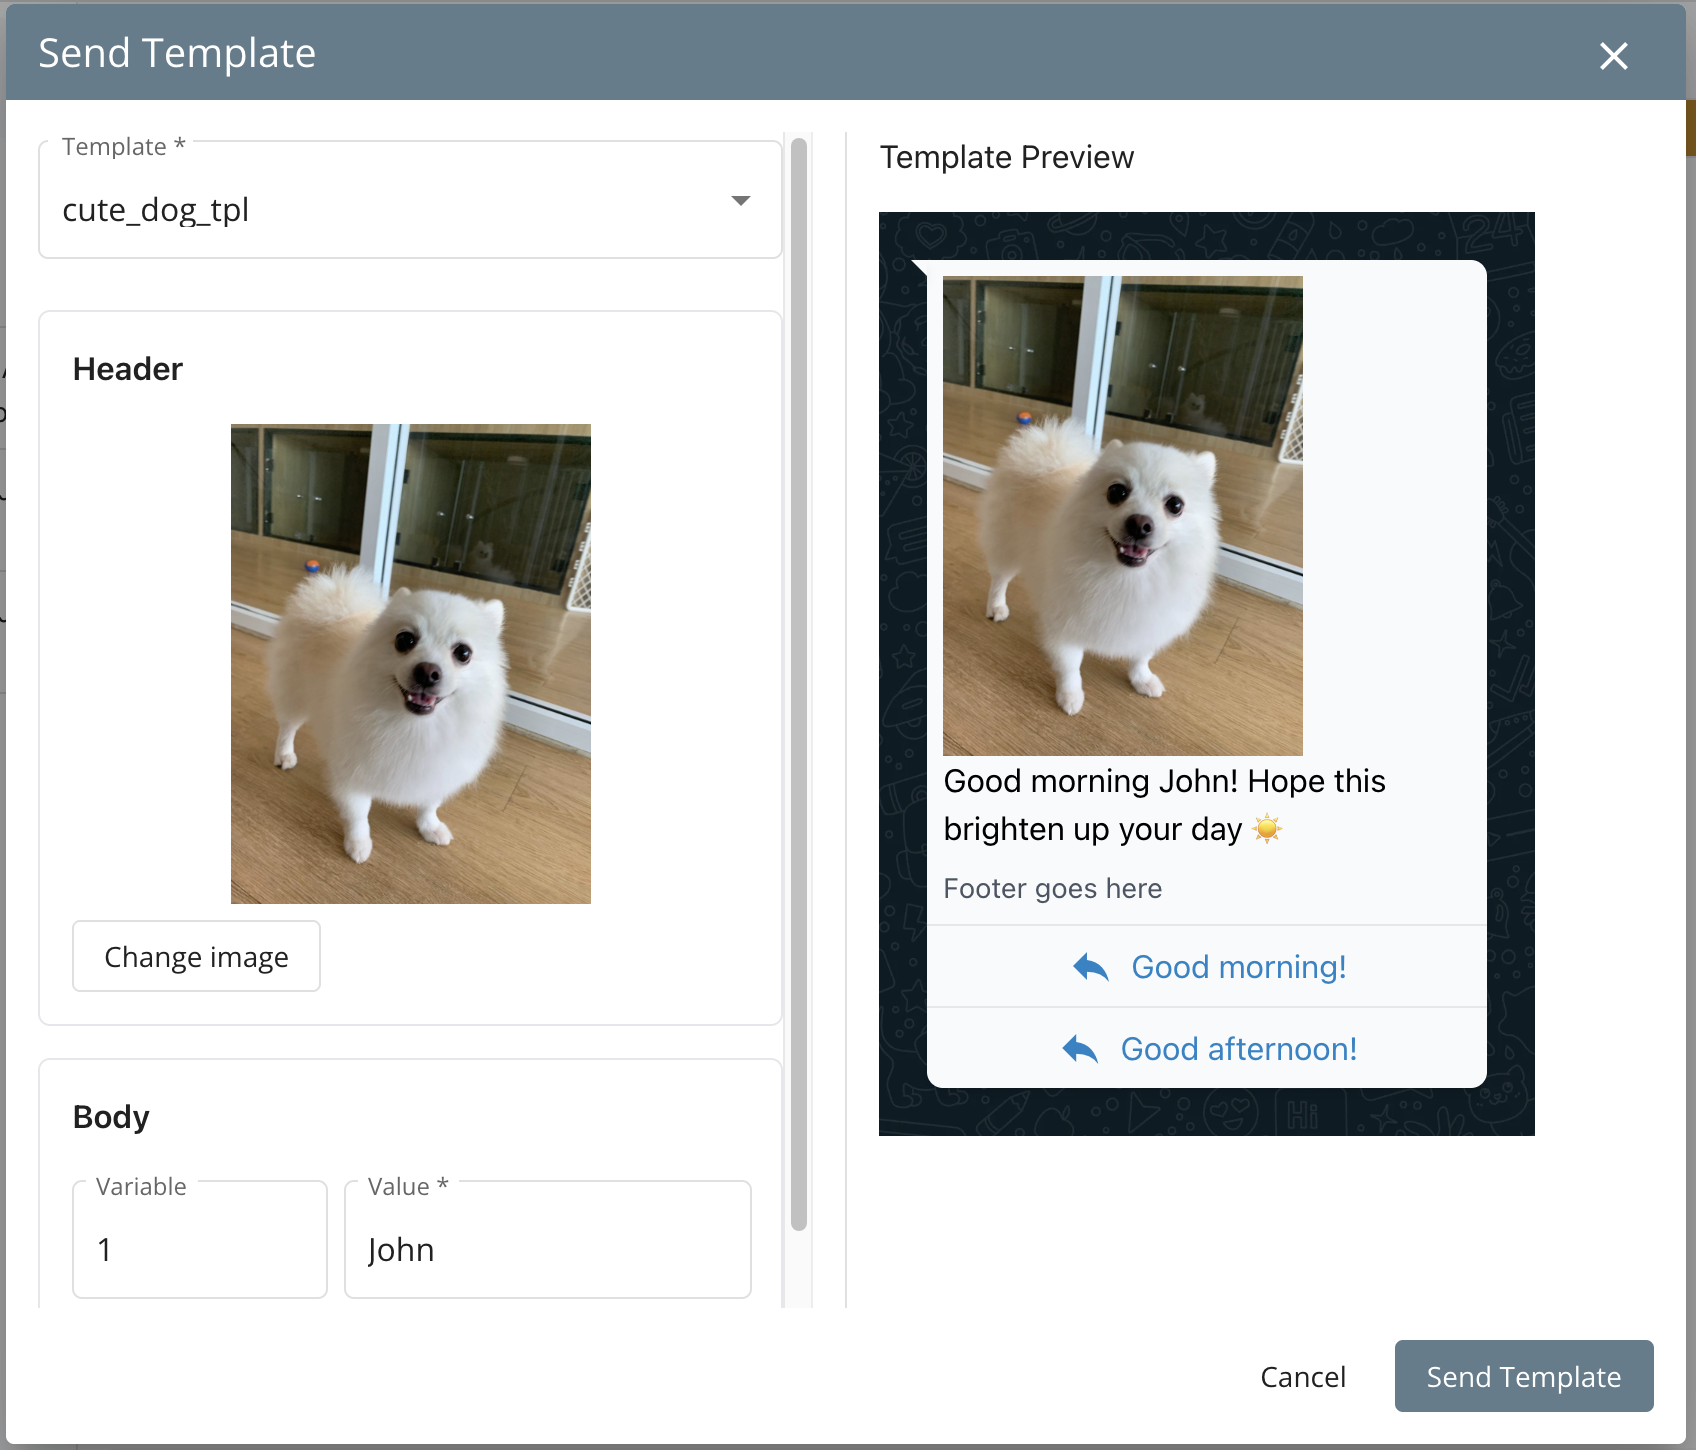1696x1450 pixels.
Task: Click the reply arrow icon beside Good afternoon!
Action: click(1080, 1049)
